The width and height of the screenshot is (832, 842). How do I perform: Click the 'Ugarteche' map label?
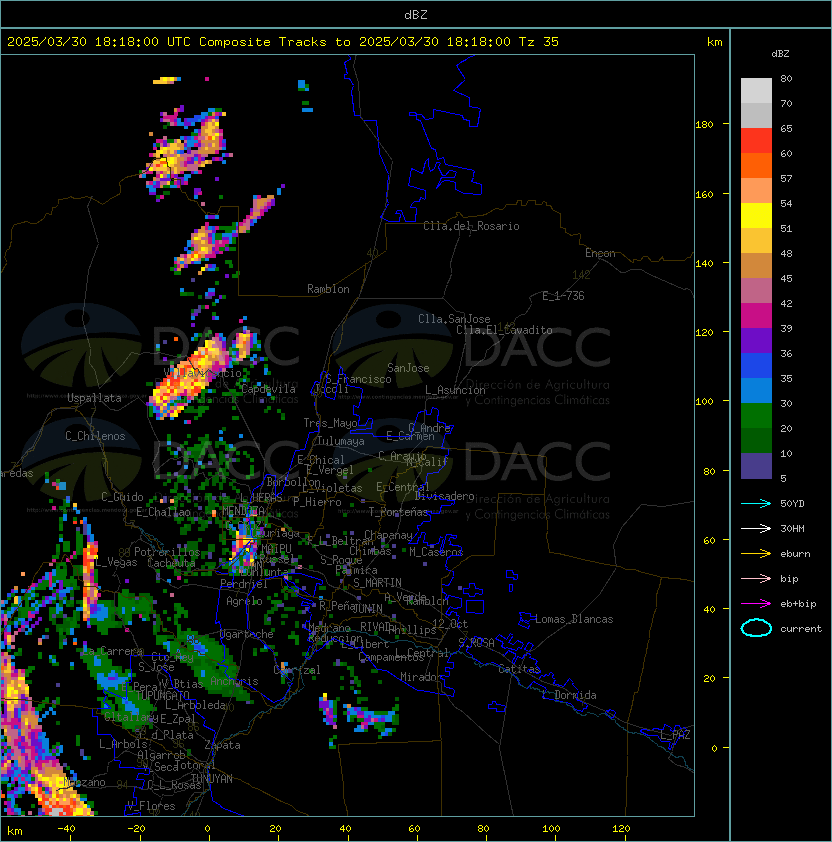click(x=247, y=634)
